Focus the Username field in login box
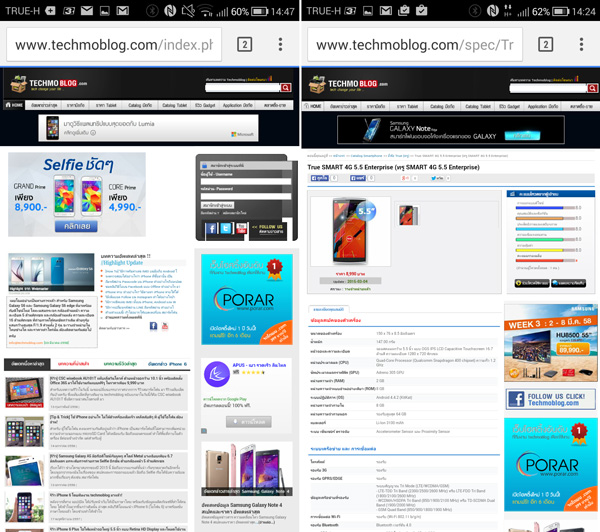This screenshot has height=532, width=600. point(246,181)
